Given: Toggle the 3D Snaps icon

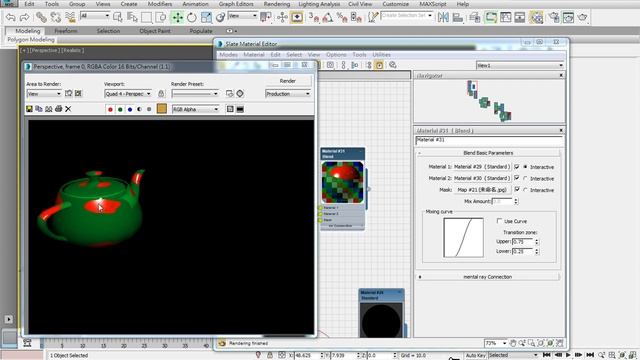Looking at the screenshot, I should (x=313, y=17).
